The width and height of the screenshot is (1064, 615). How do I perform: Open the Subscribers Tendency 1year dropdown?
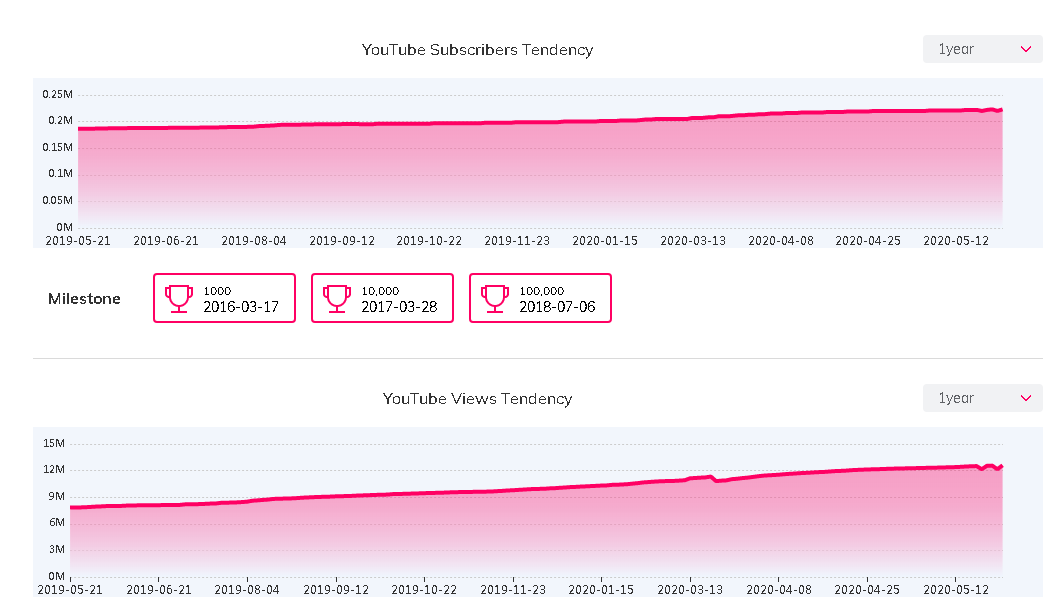click(x=982, y=49)
